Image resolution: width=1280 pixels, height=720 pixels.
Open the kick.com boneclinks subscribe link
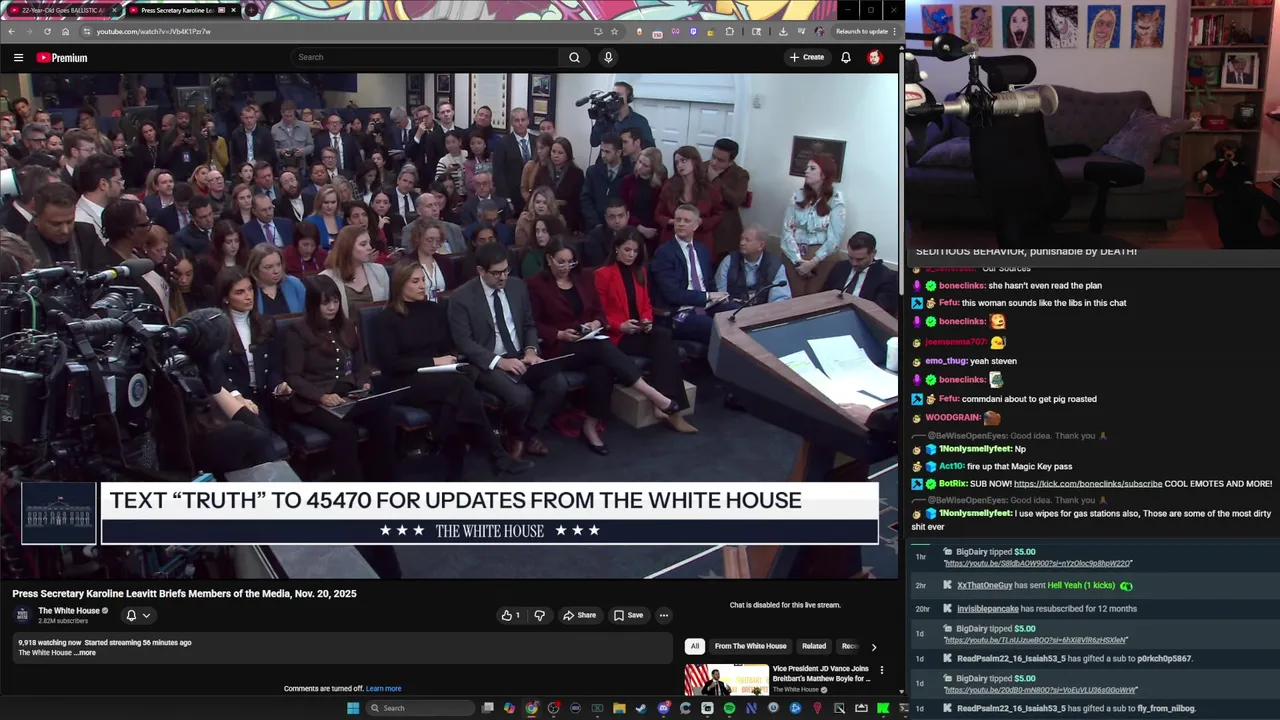1088,484
